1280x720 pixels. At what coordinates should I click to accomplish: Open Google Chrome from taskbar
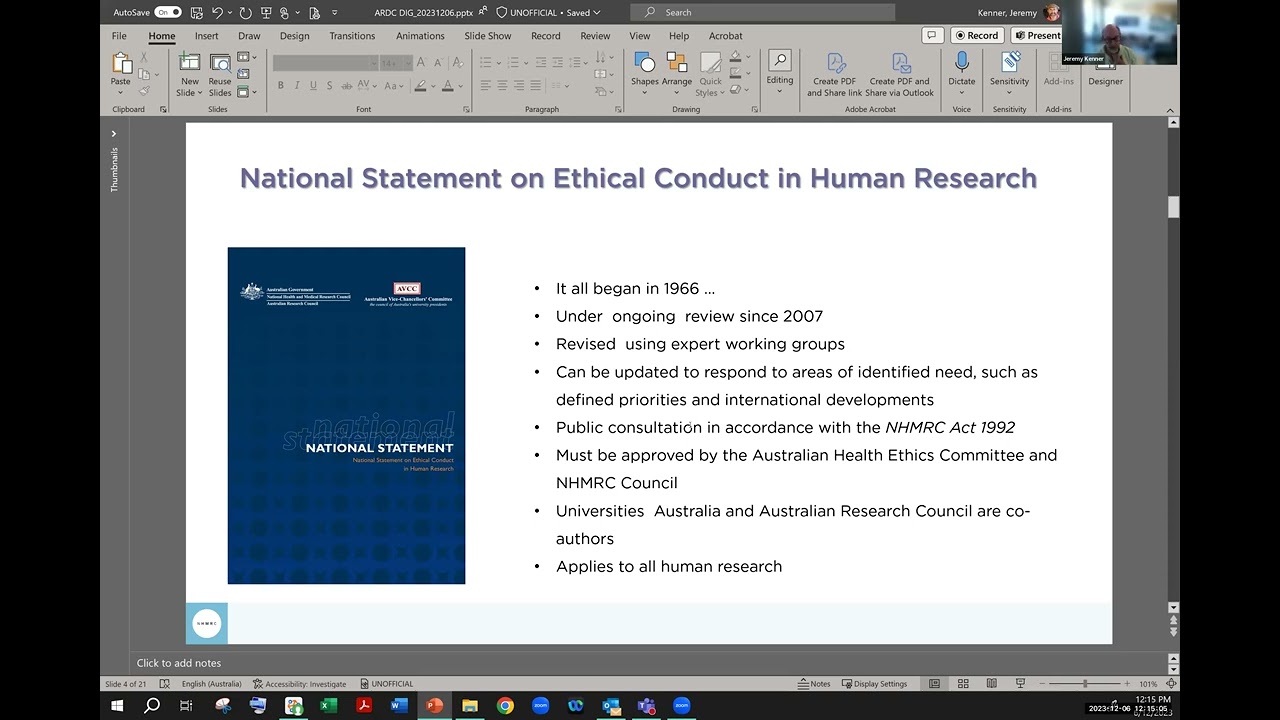[505, 706]
